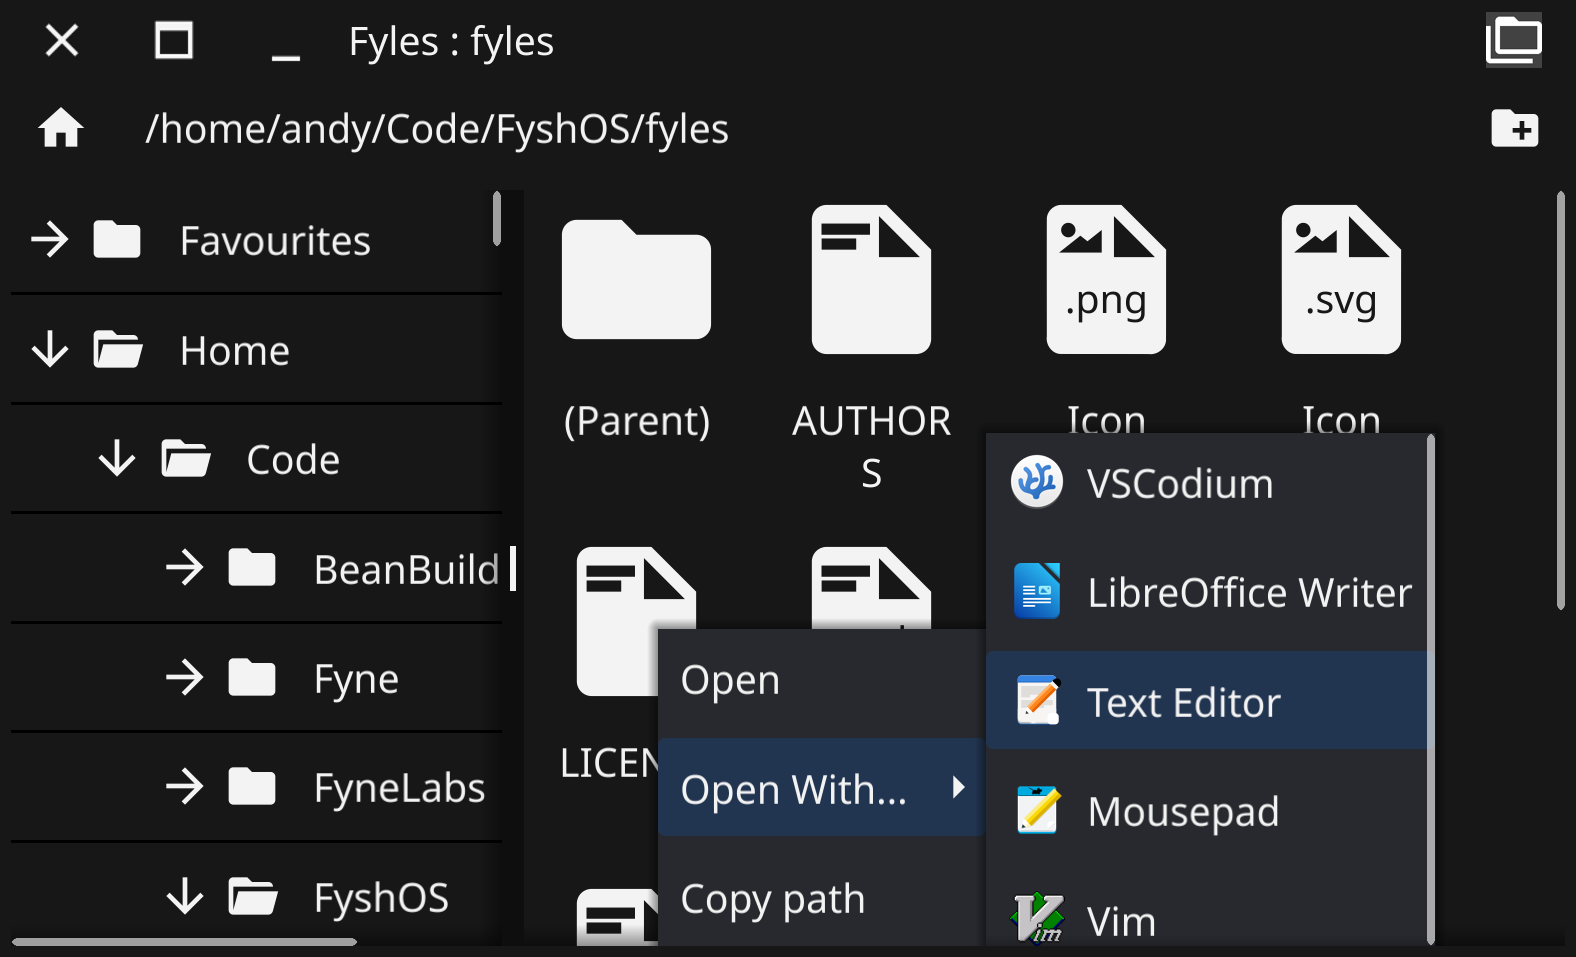Screen dimensions: 1576x957
Task: Select the Favourites label in the tree
Action: point(275,241)
